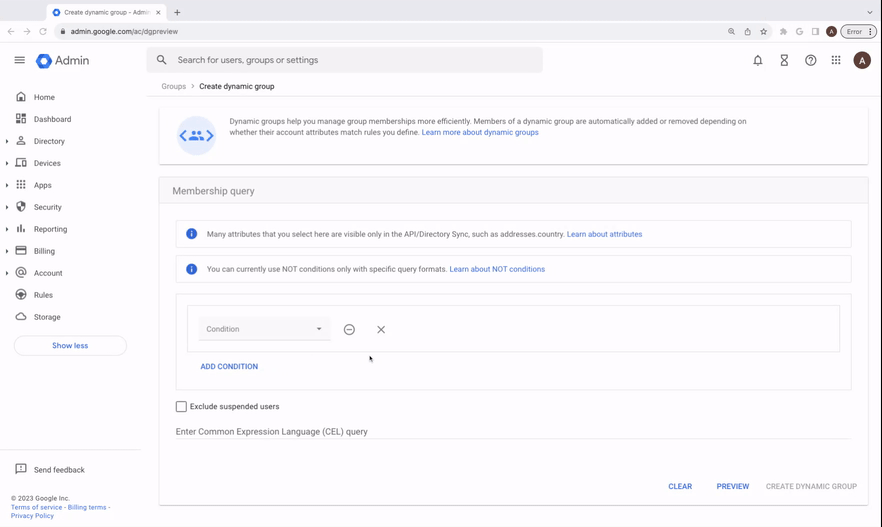Screen dimensions: 882x527
Task: Navigate to Groups breadcrumb
Action: pos(173,86)
